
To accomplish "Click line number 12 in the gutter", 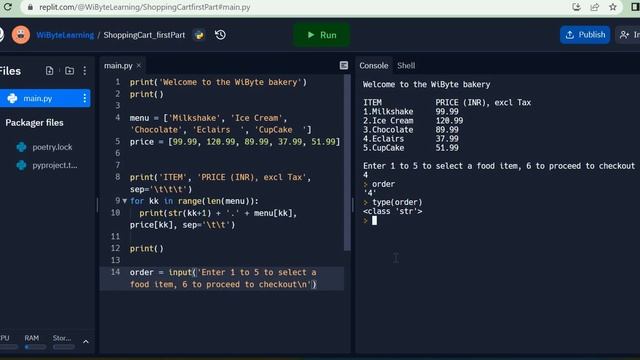I will tap(116, 248).
